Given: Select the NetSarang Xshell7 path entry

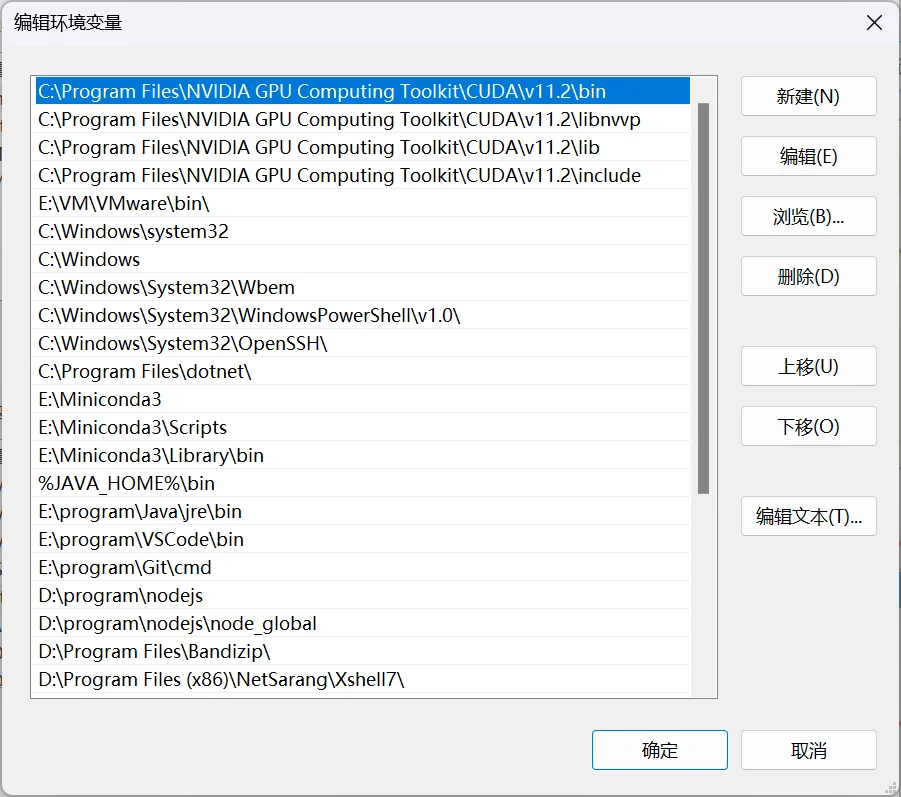Looking at the screenshot, I should (220, 680).
